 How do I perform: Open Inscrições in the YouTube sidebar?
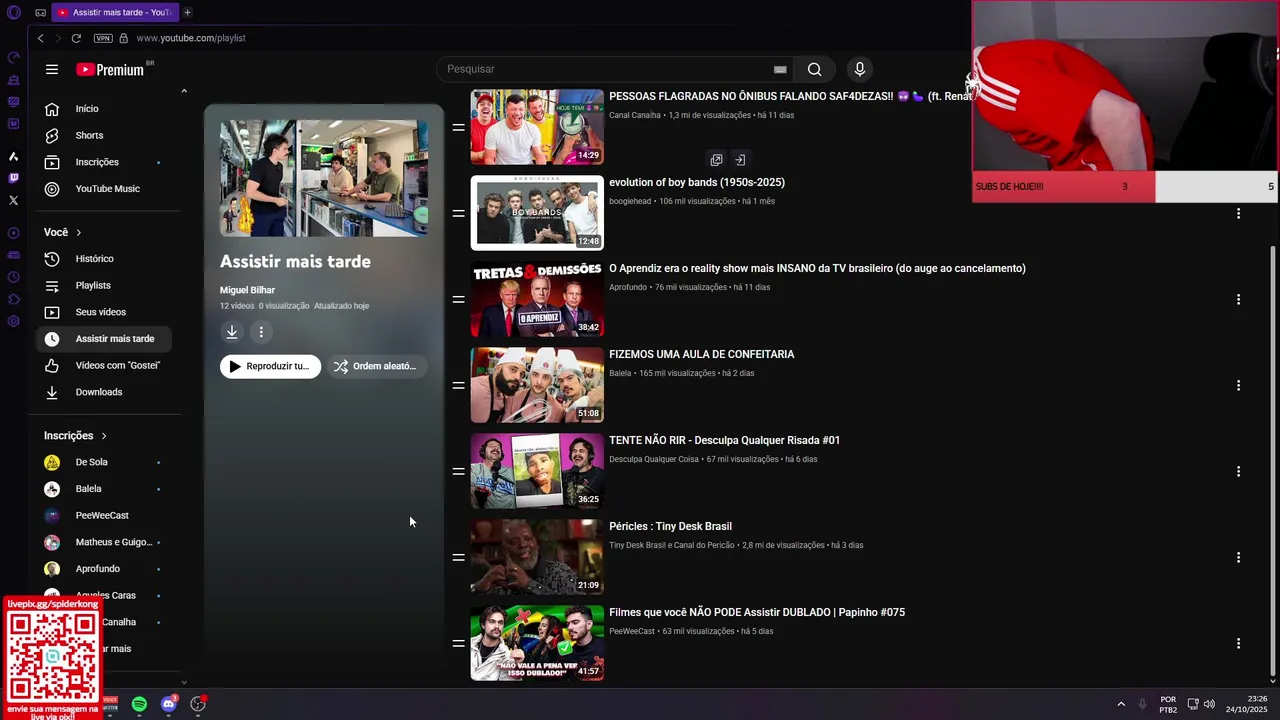point(104,162)
